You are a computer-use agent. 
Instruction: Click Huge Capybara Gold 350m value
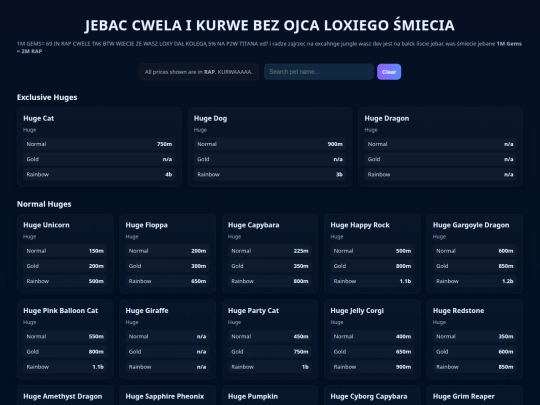pos(301,266)
